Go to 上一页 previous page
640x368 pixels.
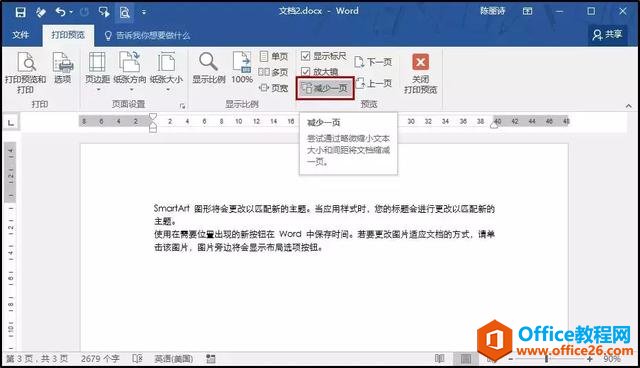[373, 84]
